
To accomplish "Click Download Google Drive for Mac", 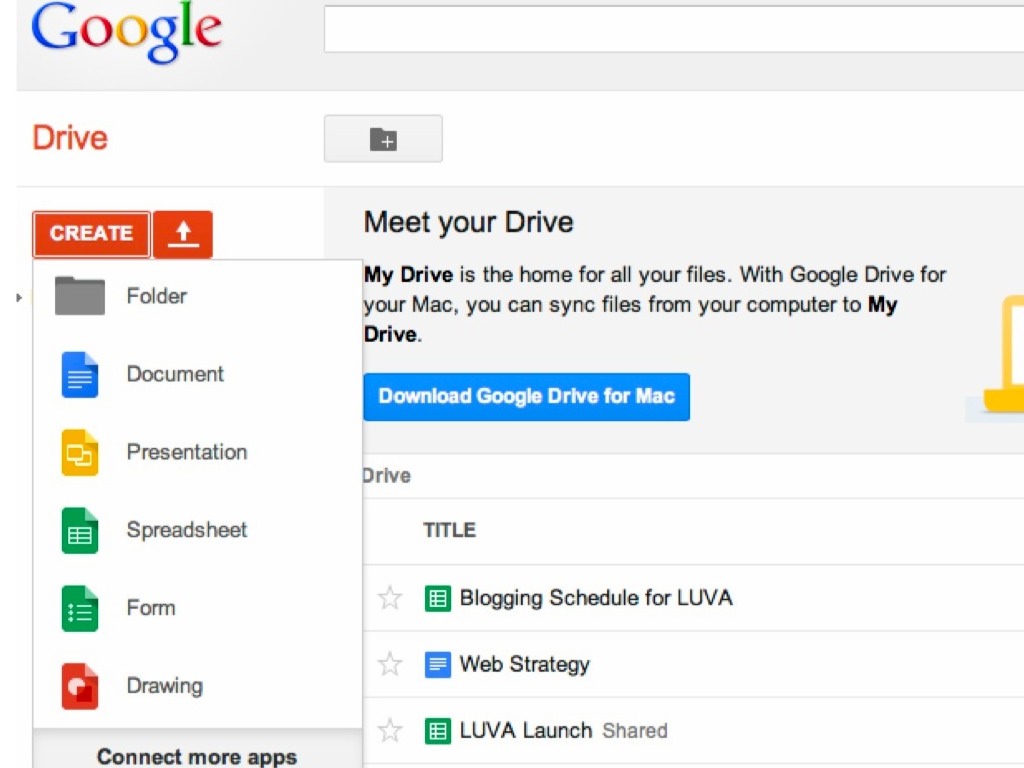I will coord(527,396).
